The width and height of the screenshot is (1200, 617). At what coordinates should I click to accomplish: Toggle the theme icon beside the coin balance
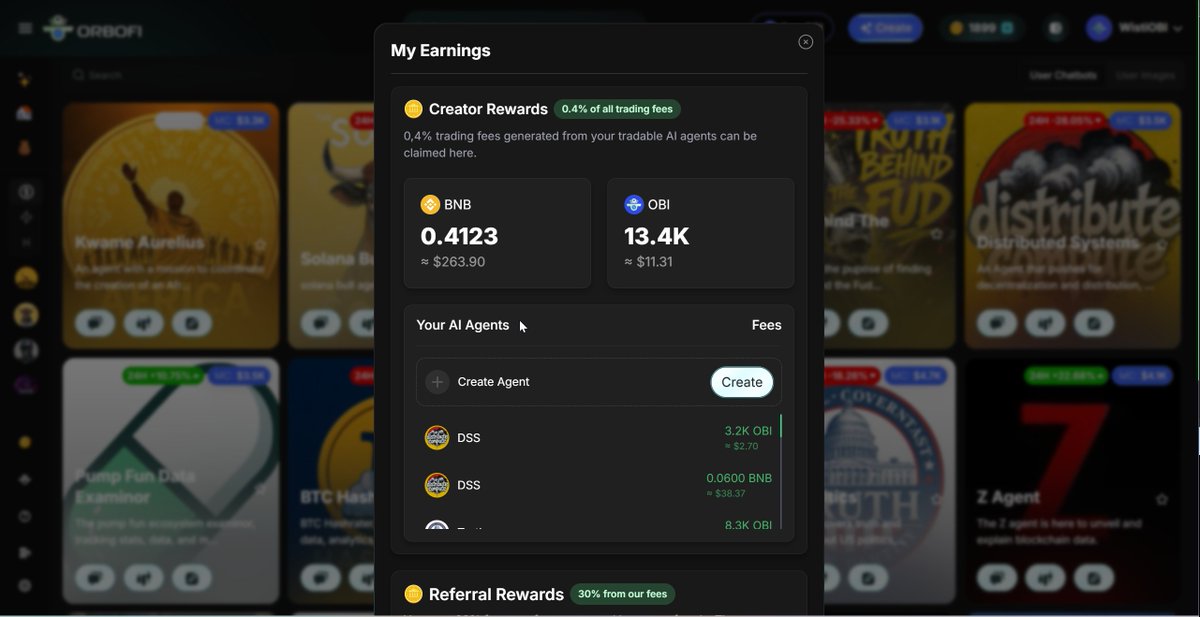point(1056,28)
